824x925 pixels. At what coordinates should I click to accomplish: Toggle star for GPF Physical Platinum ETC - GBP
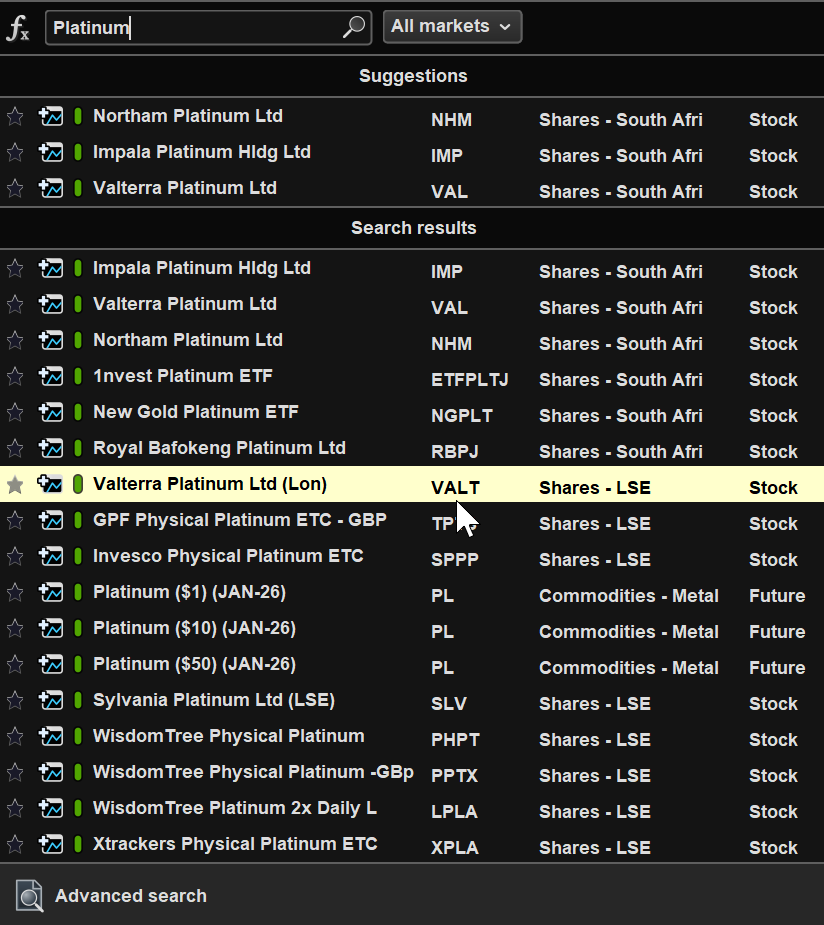click(15, 521)
